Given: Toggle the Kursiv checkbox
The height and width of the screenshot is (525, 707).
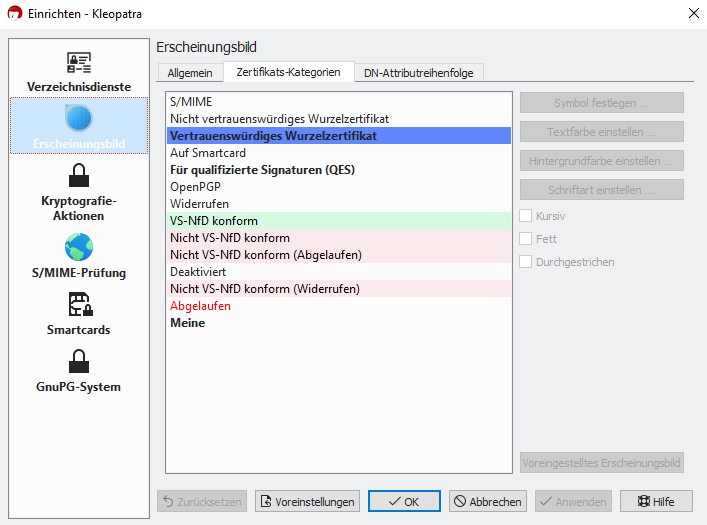Looking at the screenshot, I should (x=525, y=216).
